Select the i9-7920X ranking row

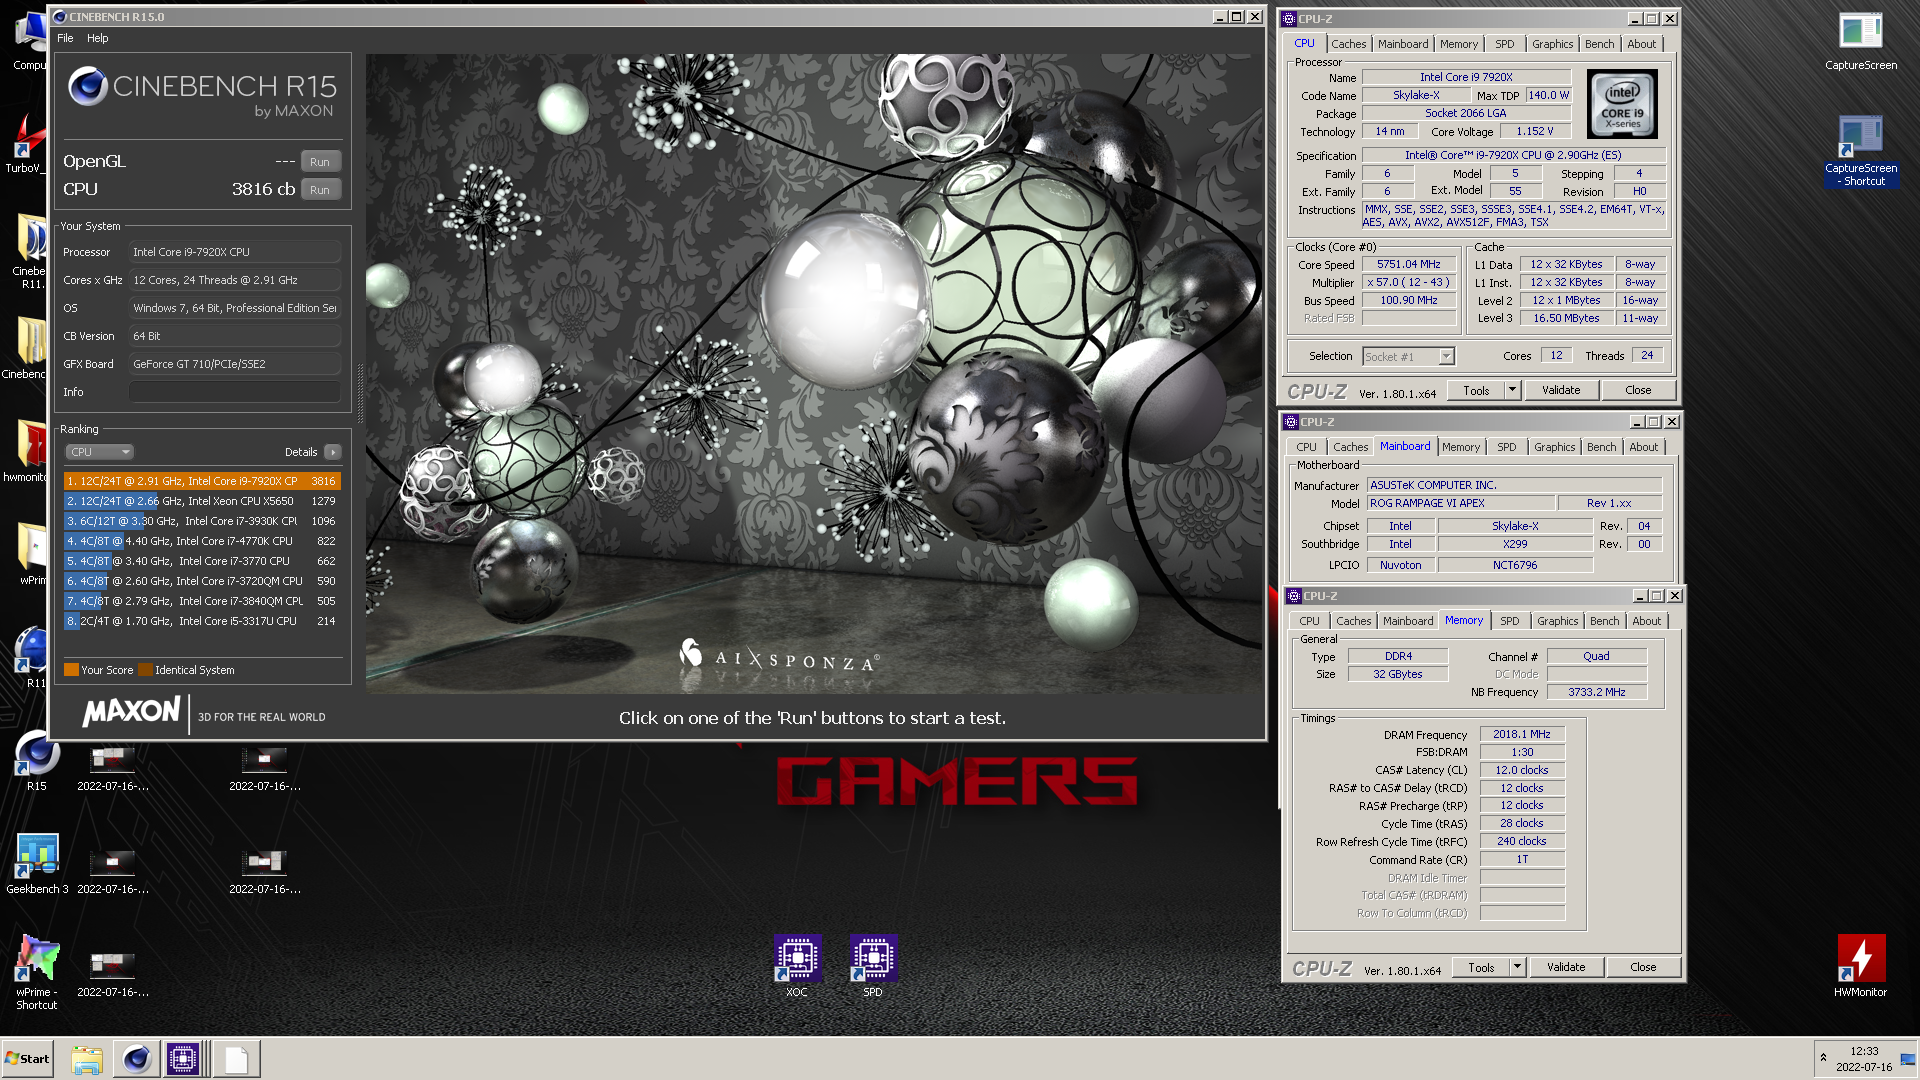(x=202, y=481)
